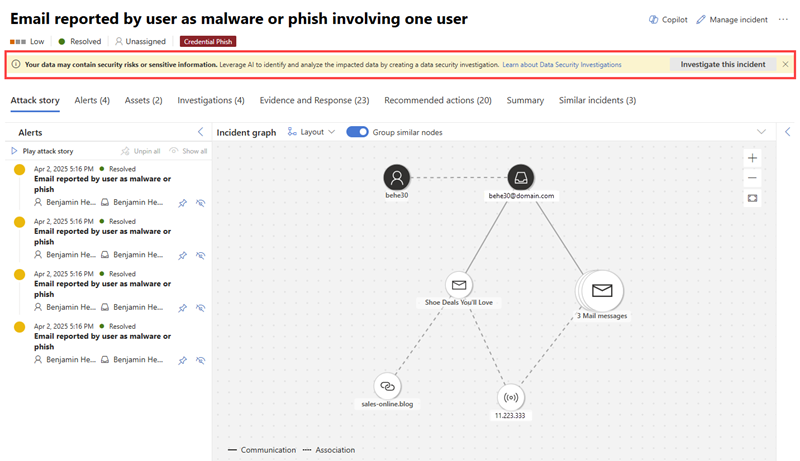The image size is (800, 461).
Task: Collapse the incident graph with down chevron
Action: (762, 132)
